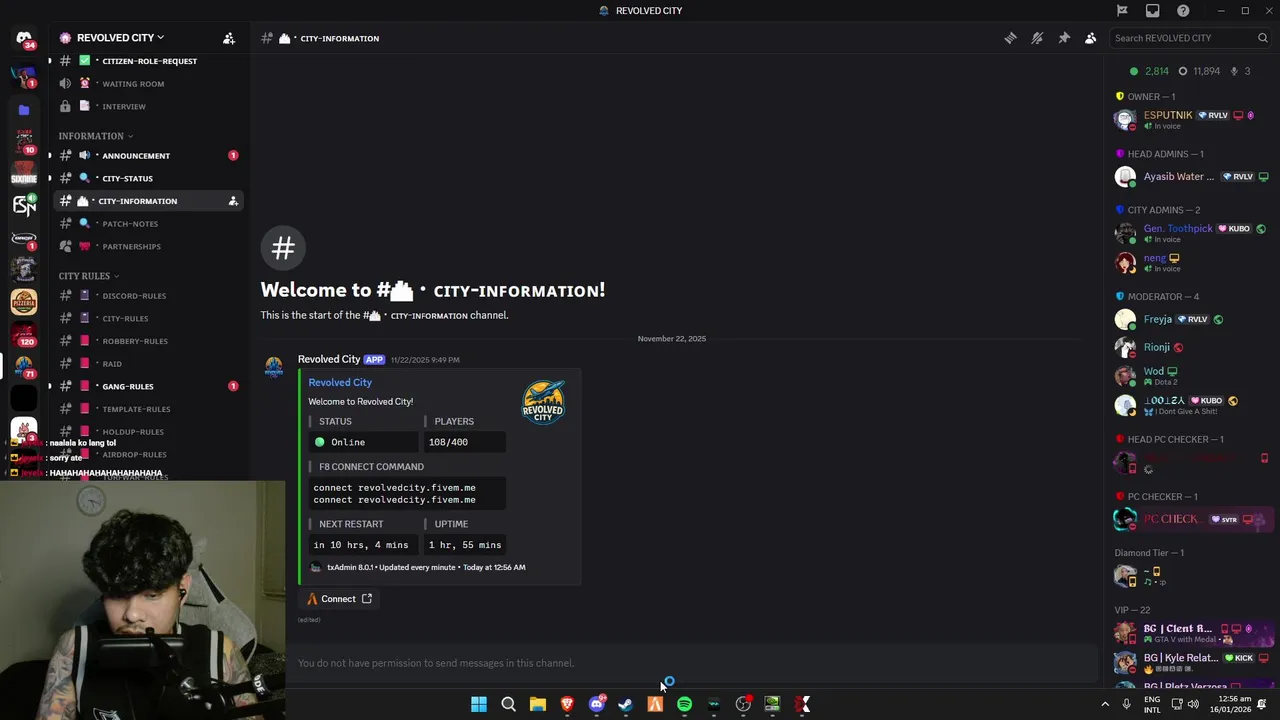Click the search magnifier icon in search box
1280x720 pixels.
click(1263, 38)
